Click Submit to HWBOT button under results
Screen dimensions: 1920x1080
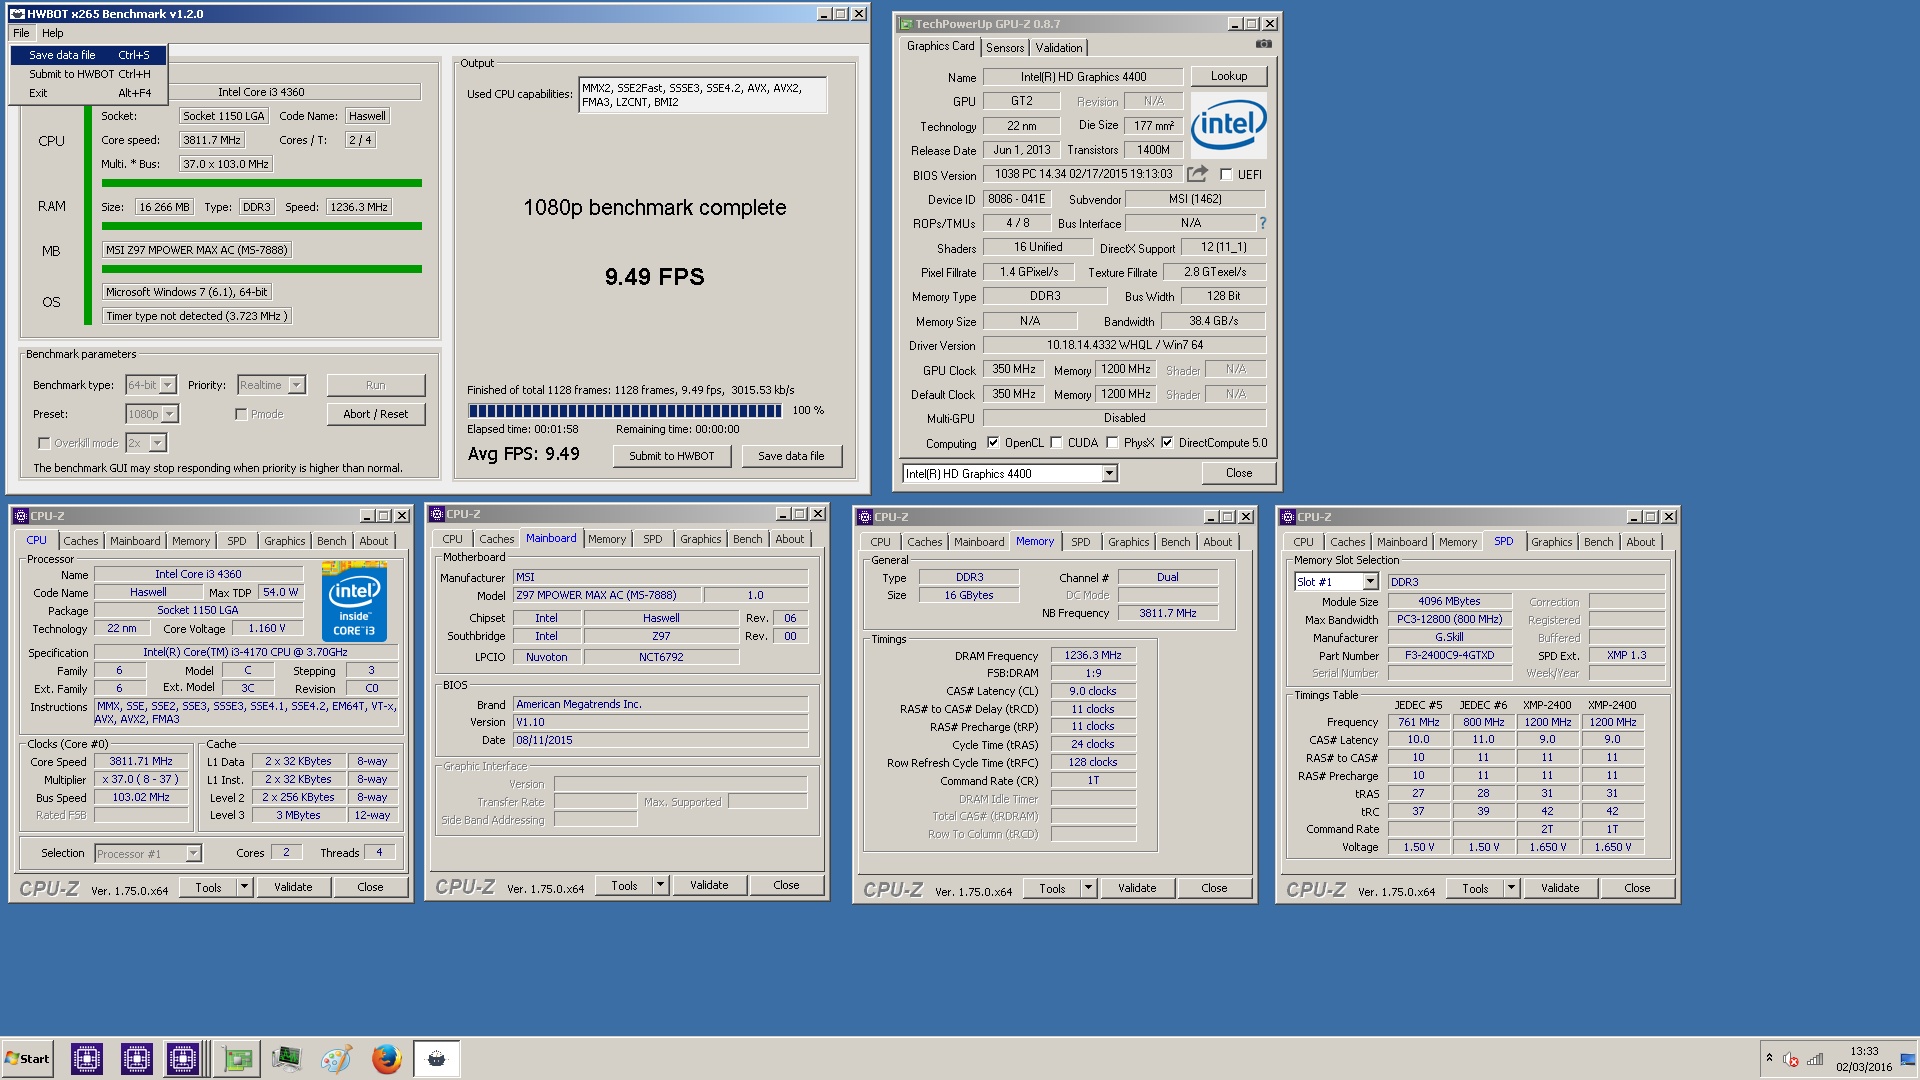[x=672, y=456]
